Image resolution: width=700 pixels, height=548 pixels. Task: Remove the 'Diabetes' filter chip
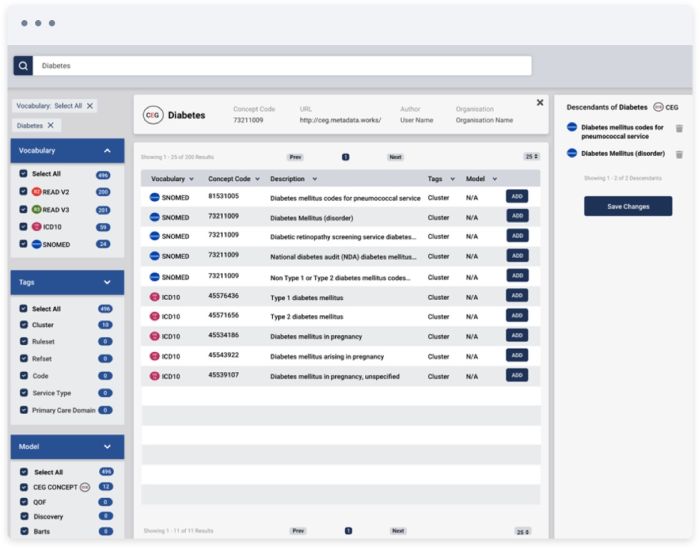50,125
